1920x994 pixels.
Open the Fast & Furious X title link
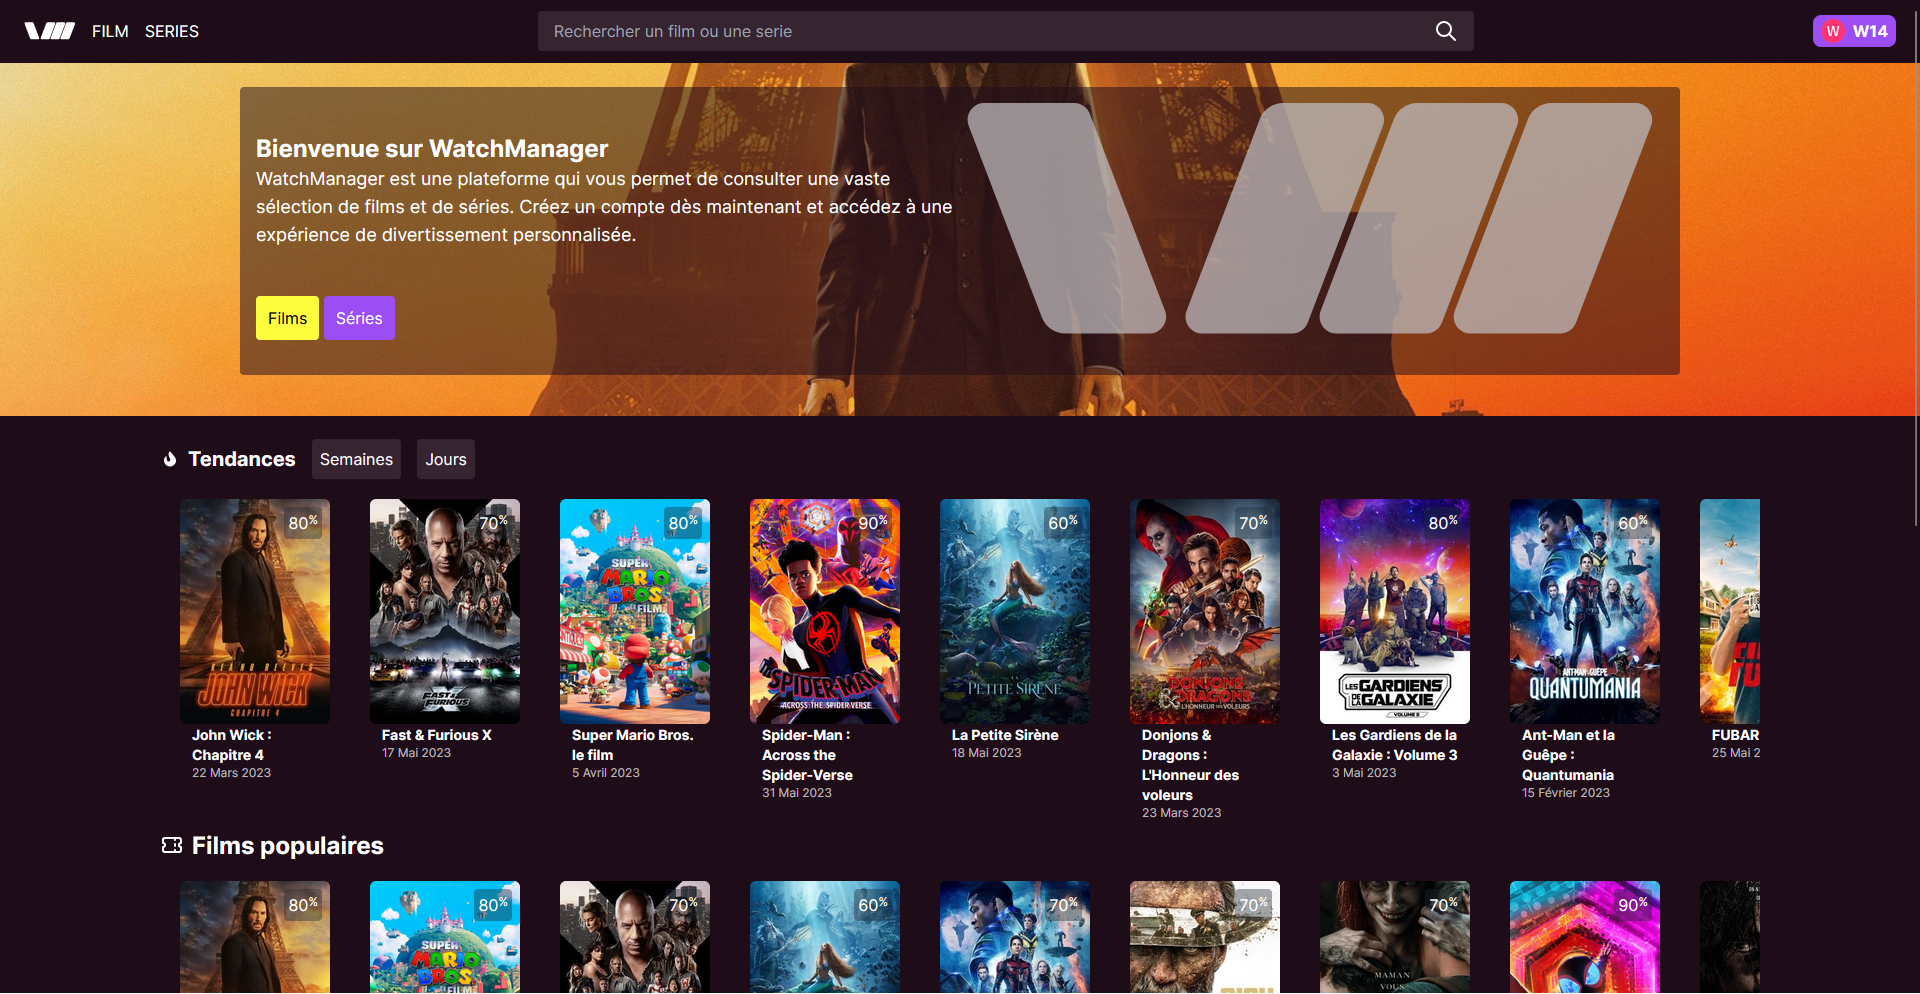click(436, 735)
